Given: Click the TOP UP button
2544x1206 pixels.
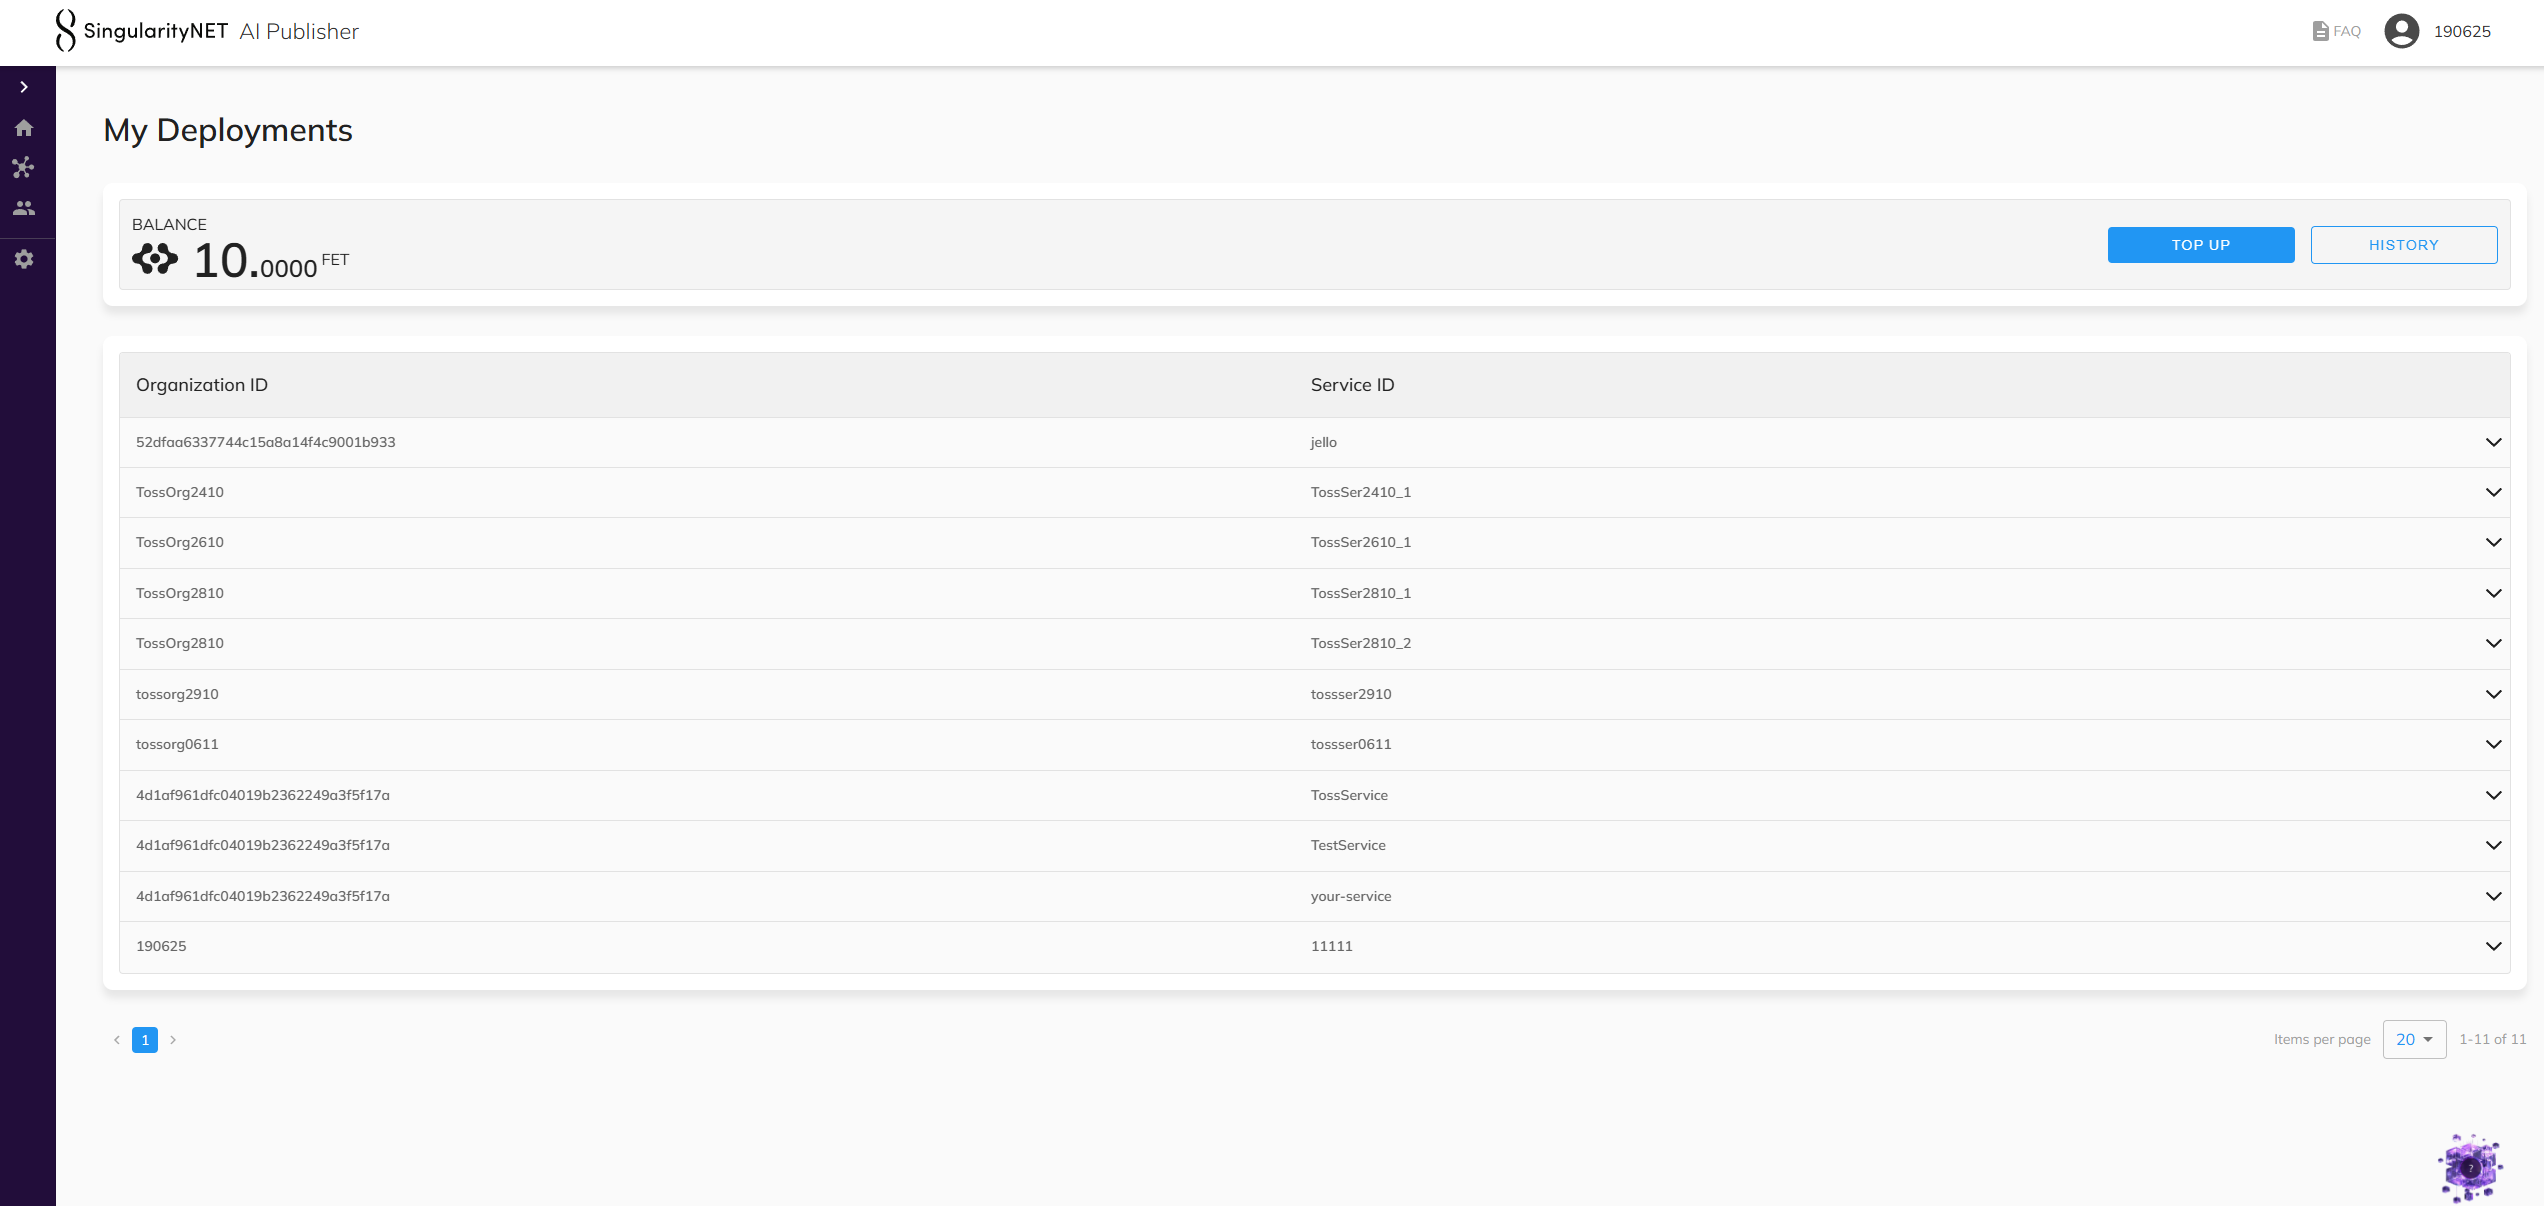Looking at the screenshot, I should [2200, 244].
